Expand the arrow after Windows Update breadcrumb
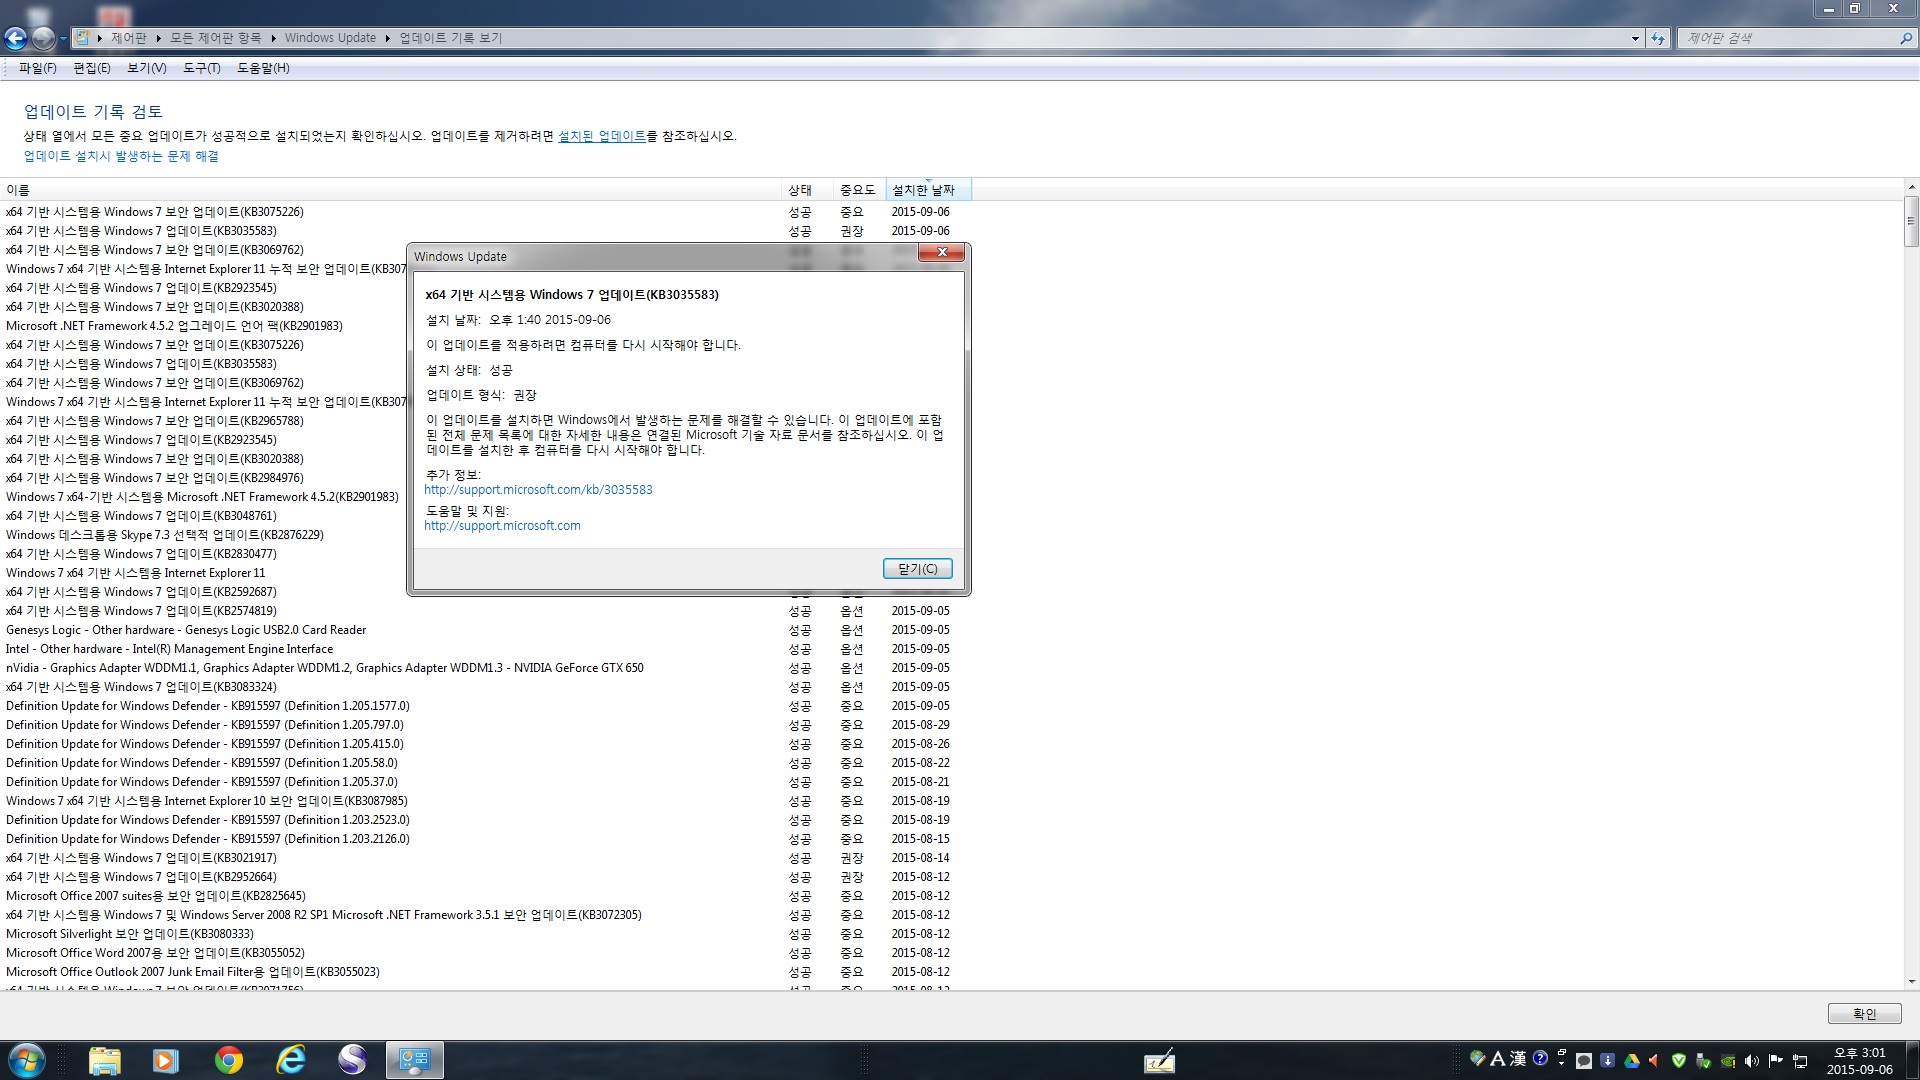The width and height of the screenshot is (1920, 1080). (388, 38)
